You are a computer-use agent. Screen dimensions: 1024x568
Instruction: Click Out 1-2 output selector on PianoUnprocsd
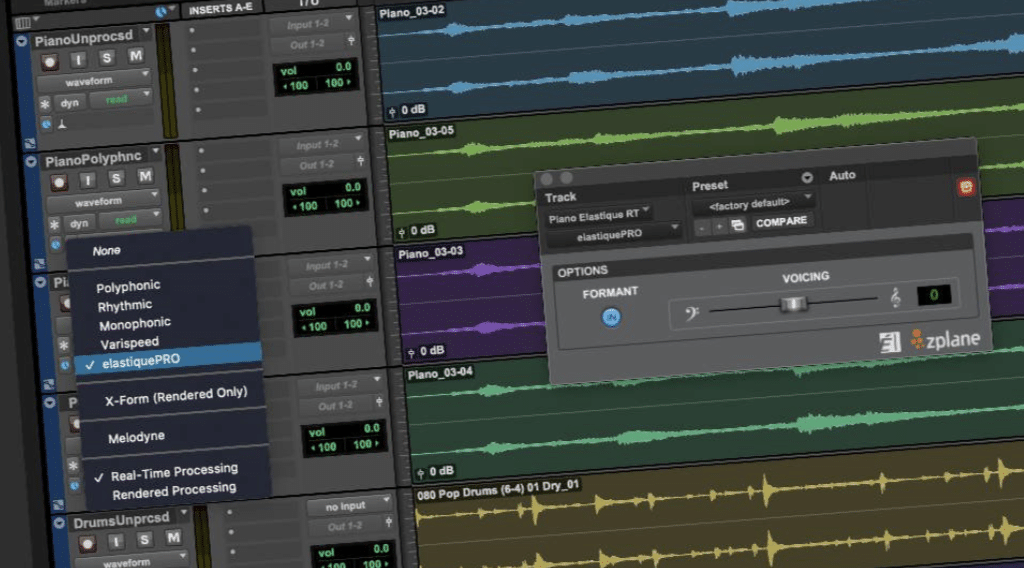pos(307,44)
